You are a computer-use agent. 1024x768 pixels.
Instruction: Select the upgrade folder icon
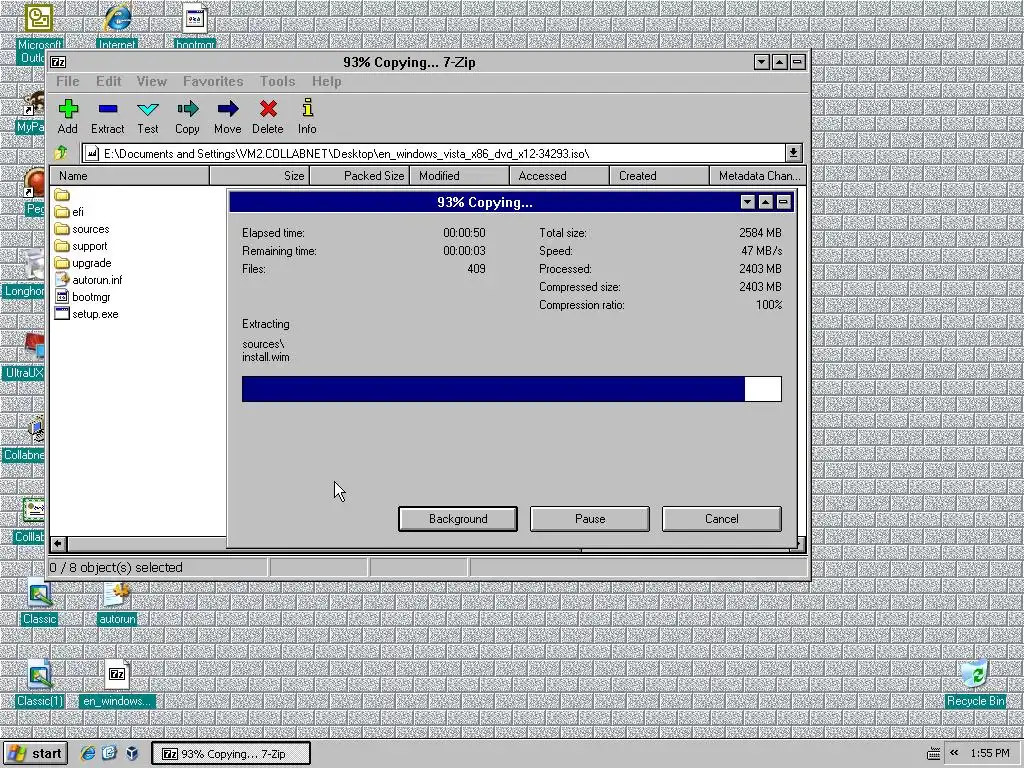click(x=62, y=263)
